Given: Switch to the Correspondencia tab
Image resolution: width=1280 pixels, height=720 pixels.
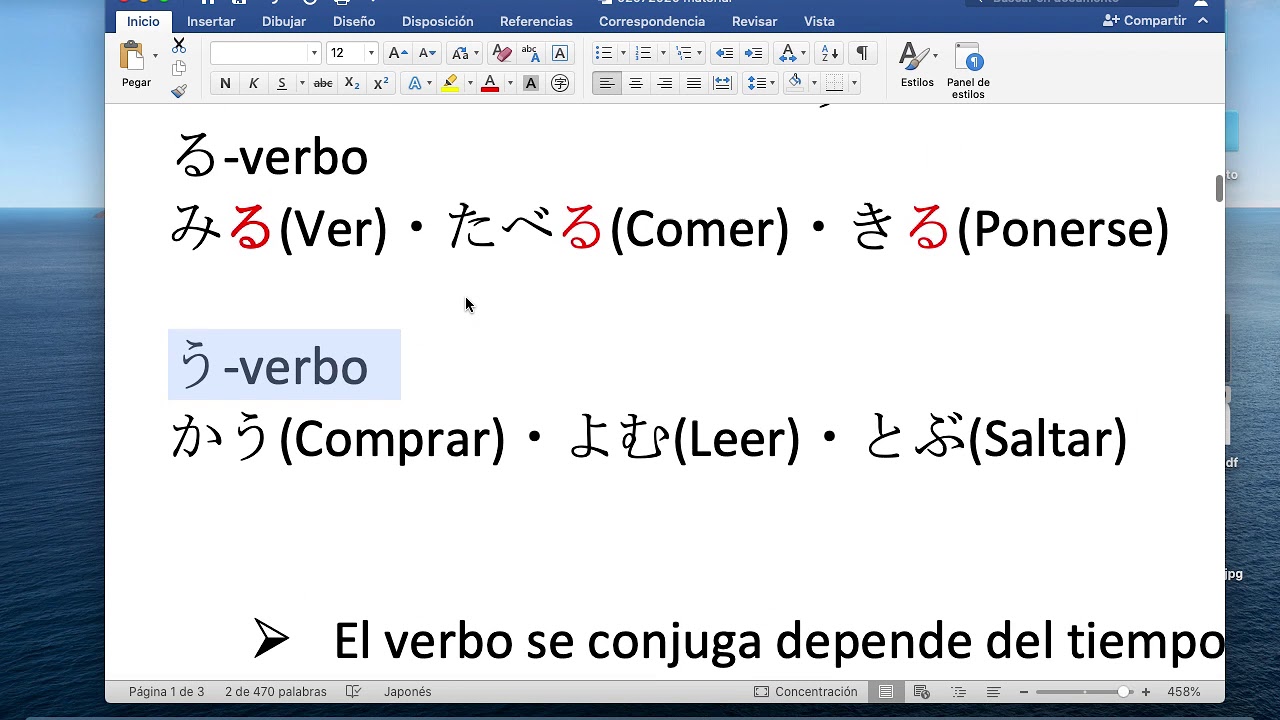Looking at the screenshot, I should pos(652,21).
